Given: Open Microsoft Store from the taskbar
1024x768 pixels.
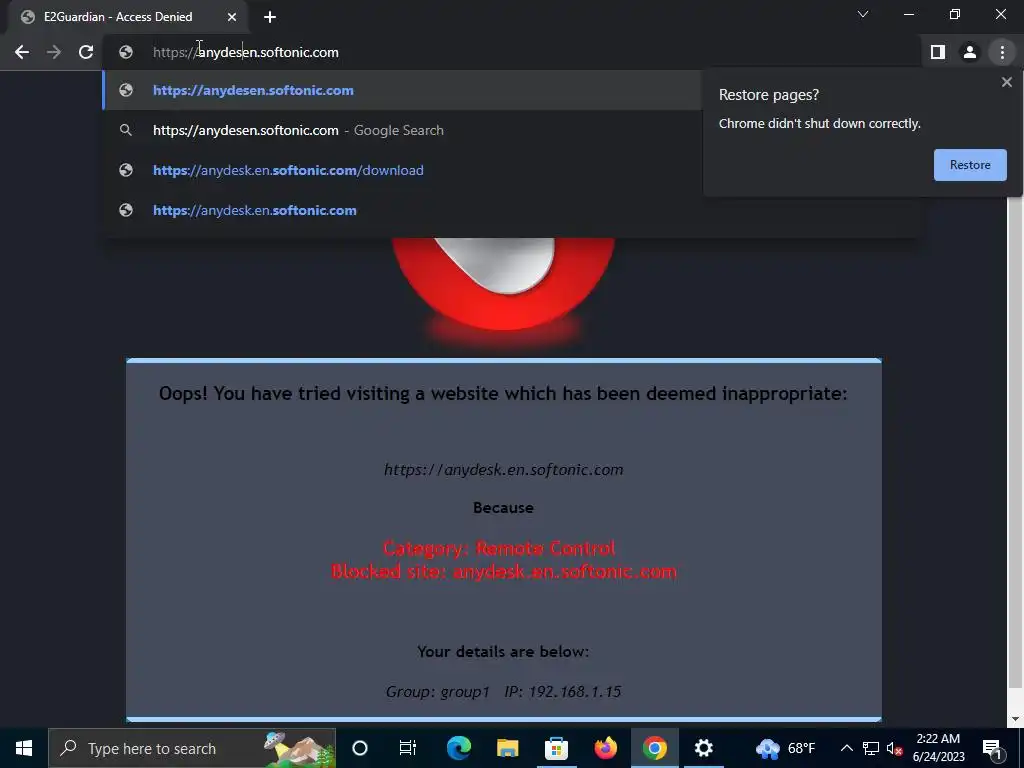Looking at the screenshot, I should [x=556, y=748].
